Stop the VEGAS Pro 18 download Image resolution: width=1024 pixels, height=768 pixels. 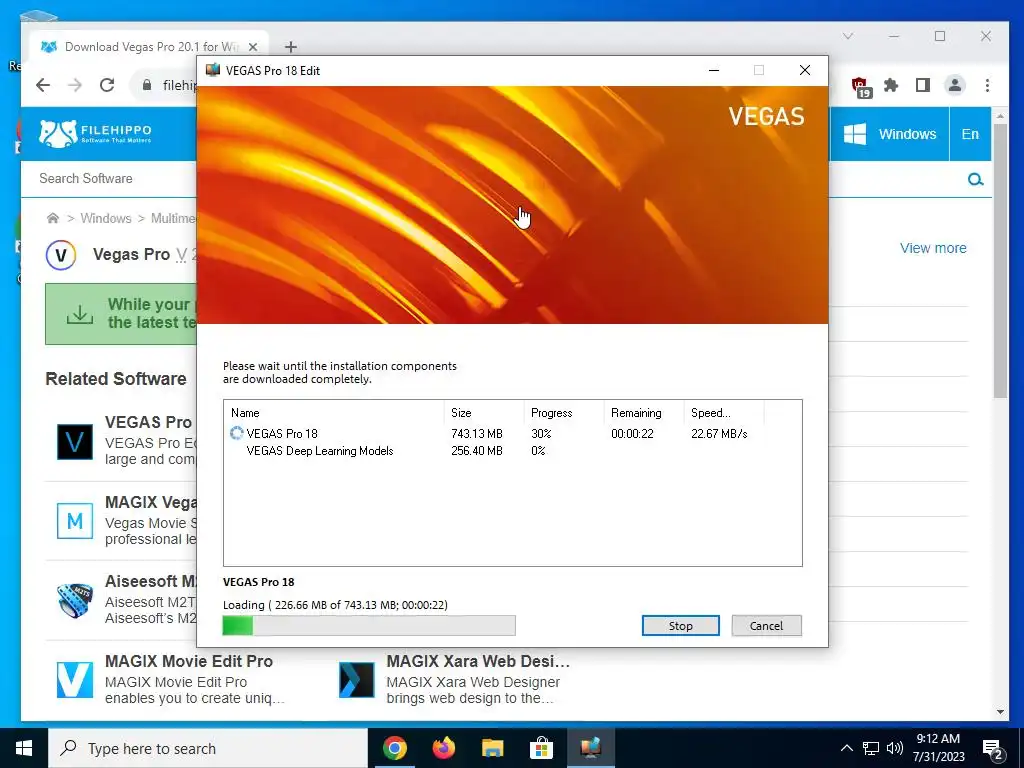pyautogui.click(x=680, y=626)
